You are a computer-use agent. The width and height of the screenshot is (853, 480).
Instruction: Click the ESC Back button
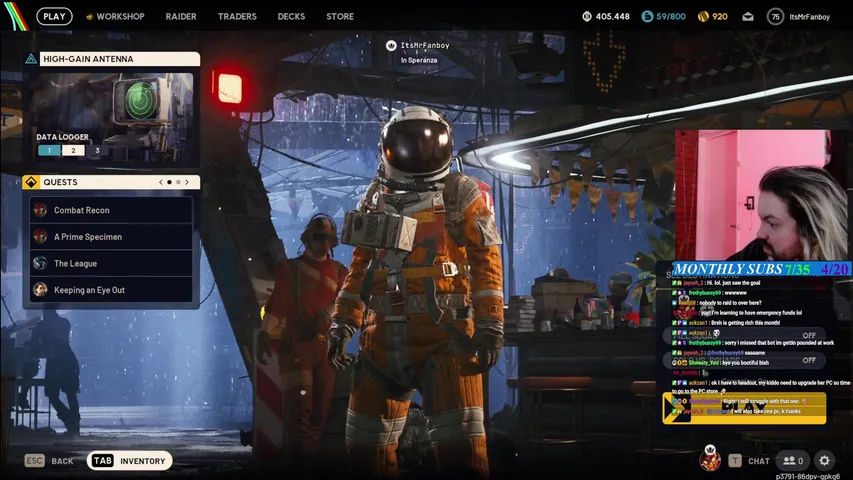click(x=49, y=461)
